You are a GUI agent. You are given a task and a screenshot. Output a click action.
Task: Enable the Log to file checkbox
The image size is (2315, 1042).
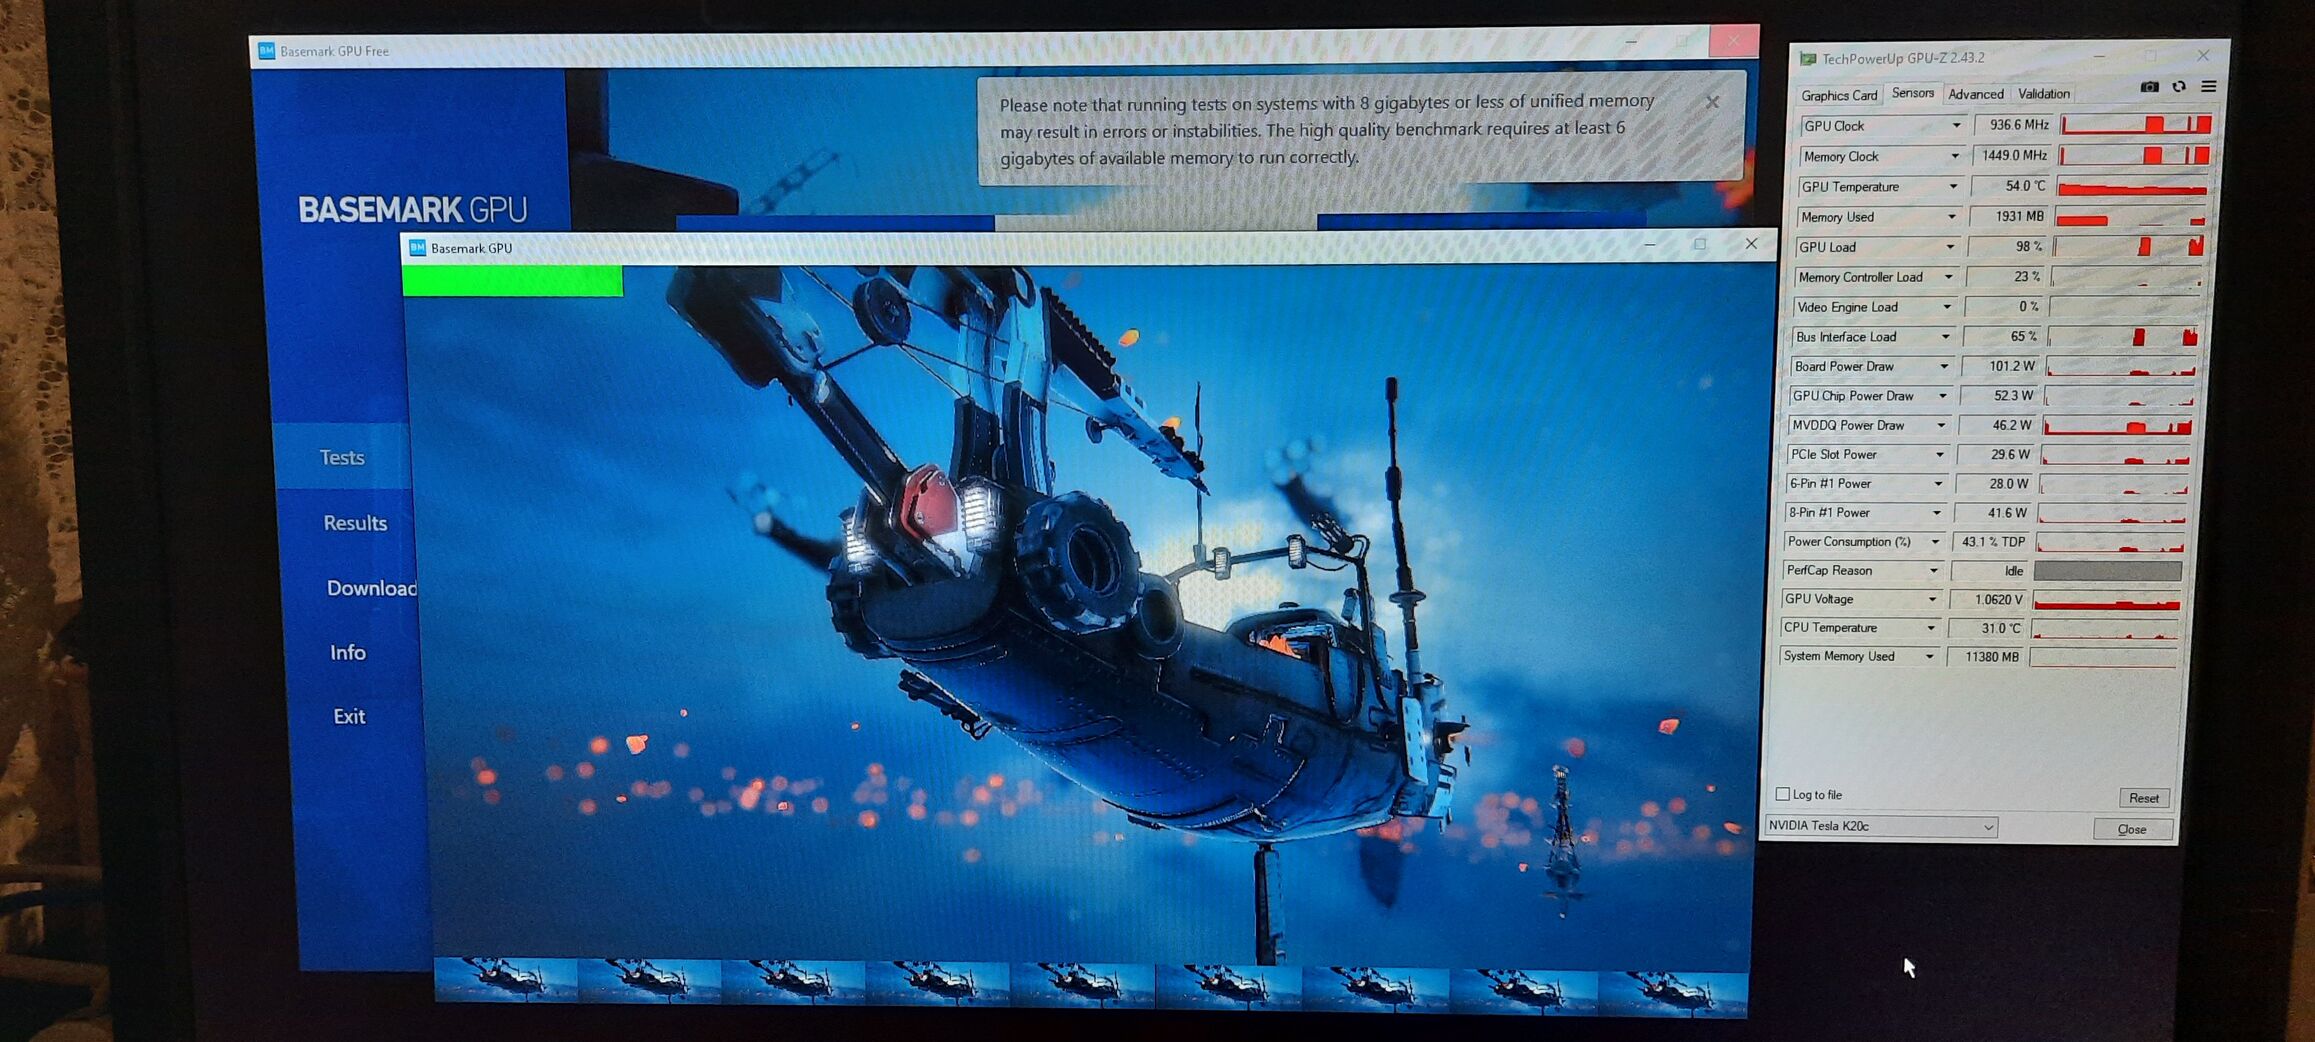point(1782,794)
